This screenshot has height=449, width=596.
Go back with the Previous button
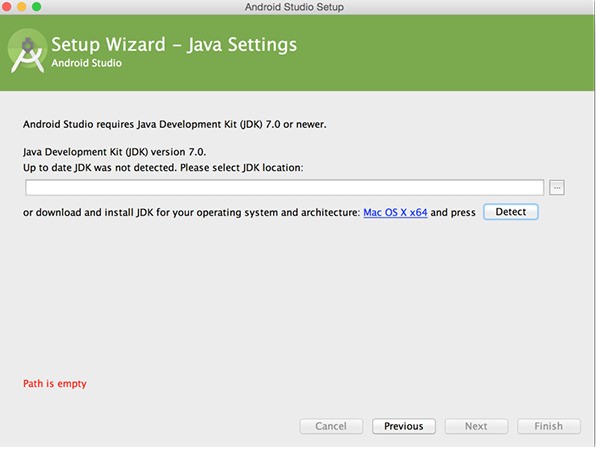pos(404,426)
